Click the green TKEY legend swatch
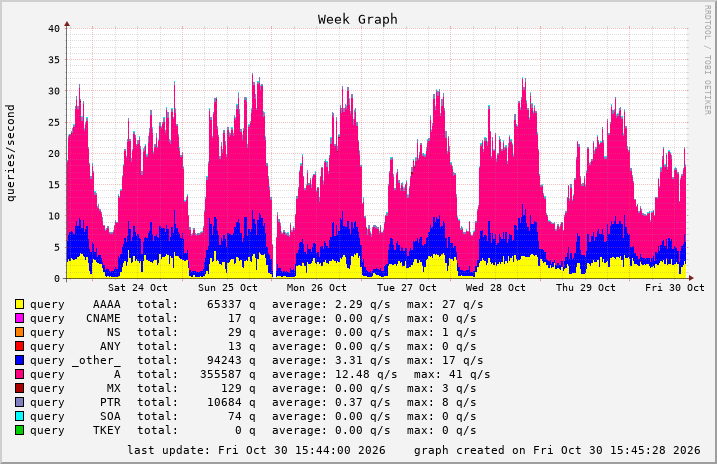The height and width of the screenshot is (464, 717). click(x=19, y=430)
